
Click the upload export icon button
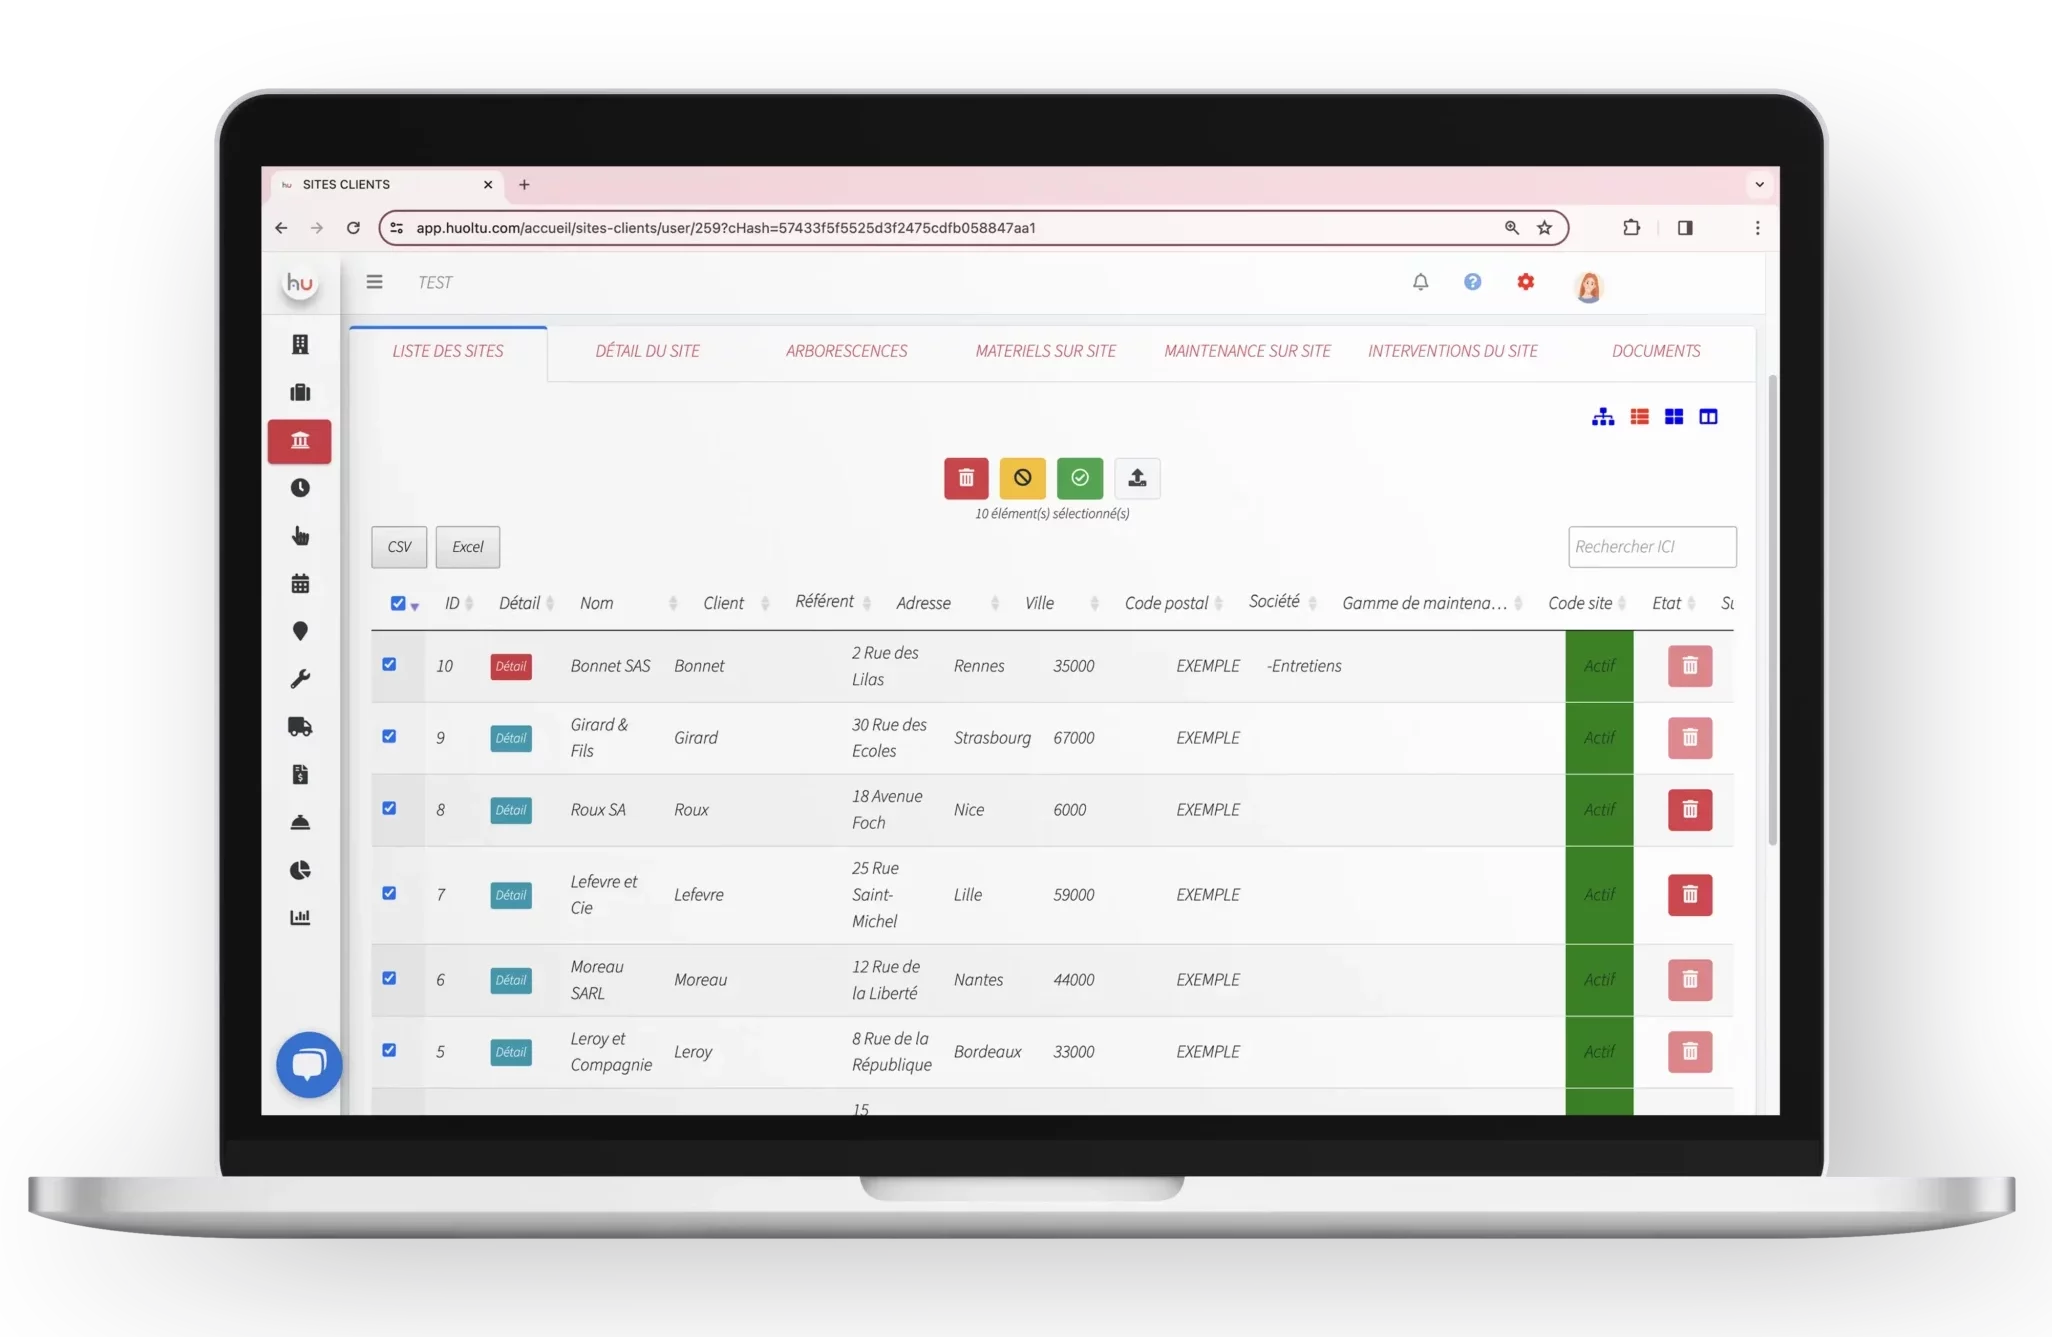coord(1137,478)
